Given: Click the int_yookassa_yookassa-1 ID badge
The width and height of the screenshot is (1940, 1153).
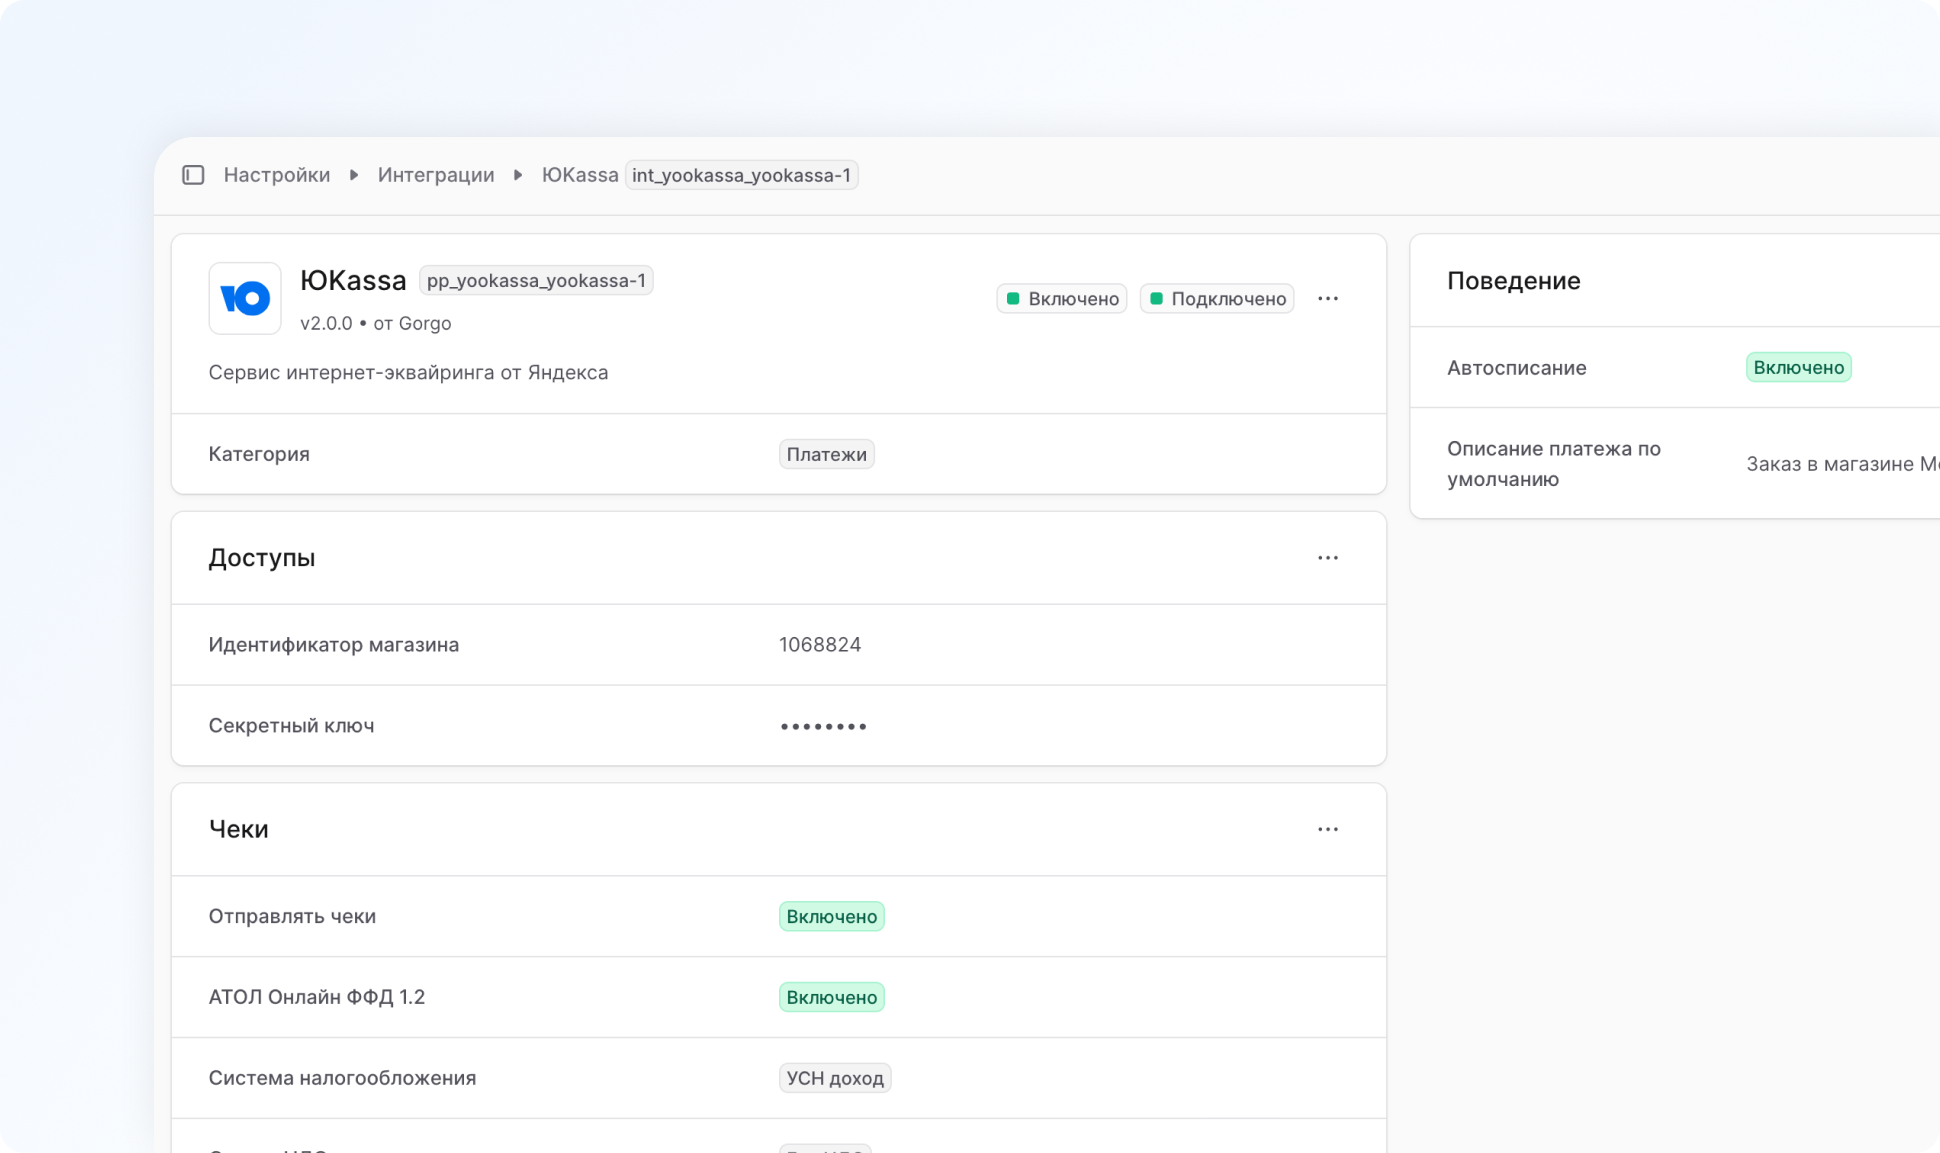Looking at the screenshot, I should point(742,175).
